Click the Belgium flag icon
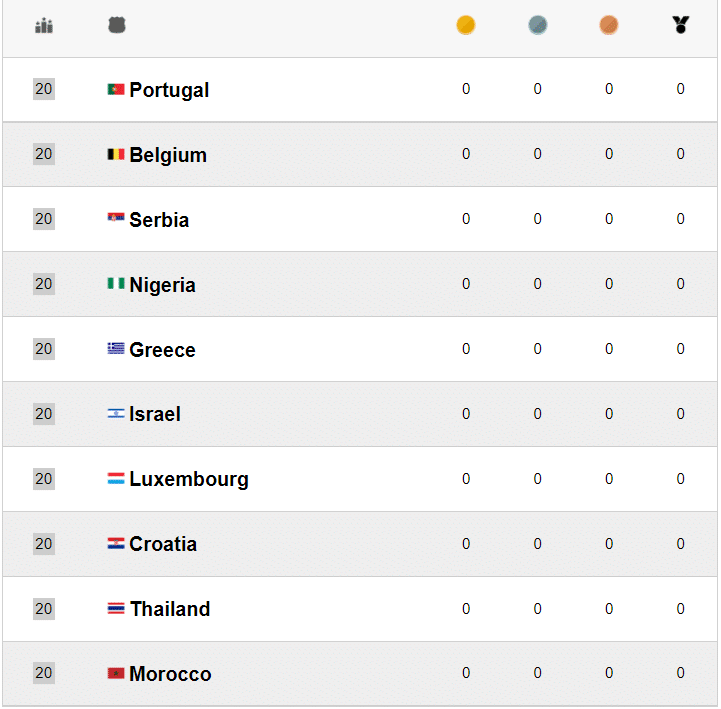 pos(116,154)
